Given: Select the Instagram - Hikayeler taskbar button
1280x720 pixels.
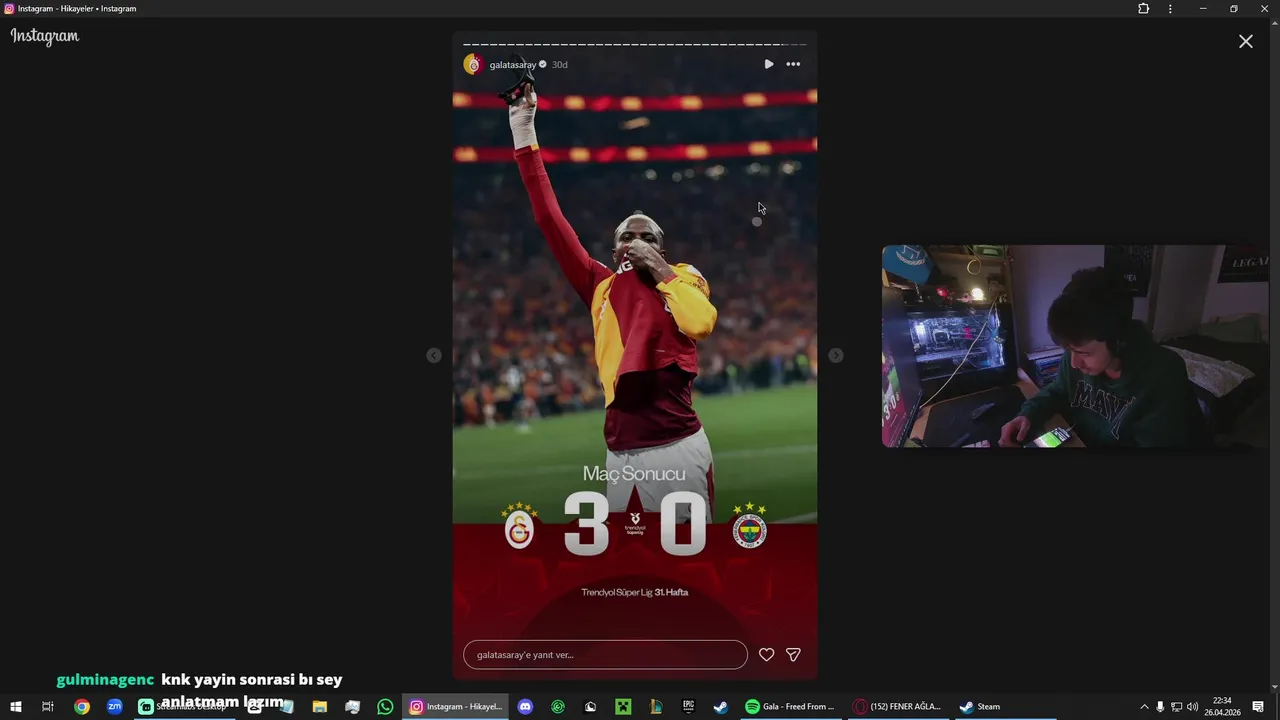Looking at the screenshot, I should [x=456, y=707].
